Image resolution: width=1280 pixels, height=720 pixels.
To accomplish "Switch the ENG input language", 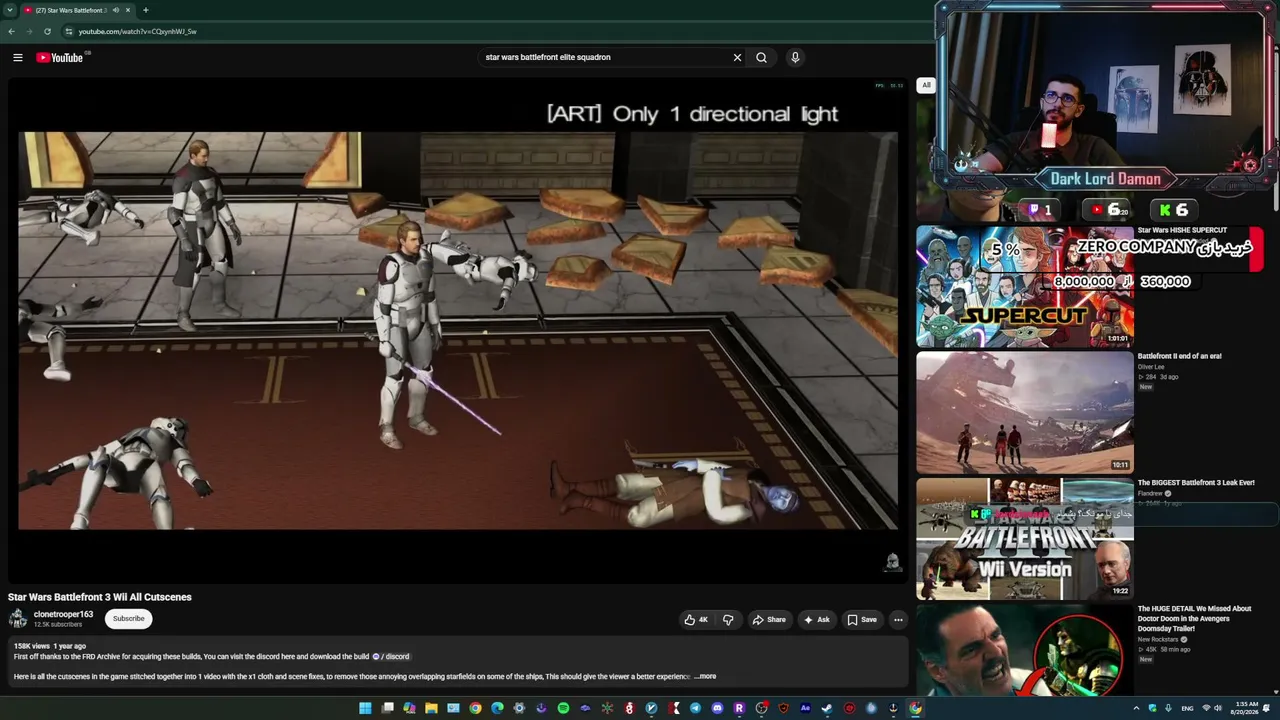I will point(1188,708).
